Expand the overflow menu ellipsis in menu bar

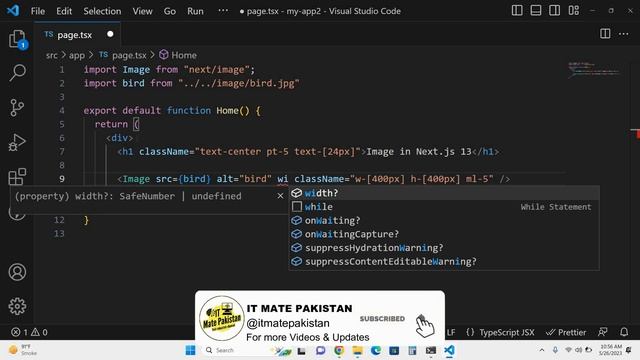(223, 11)
